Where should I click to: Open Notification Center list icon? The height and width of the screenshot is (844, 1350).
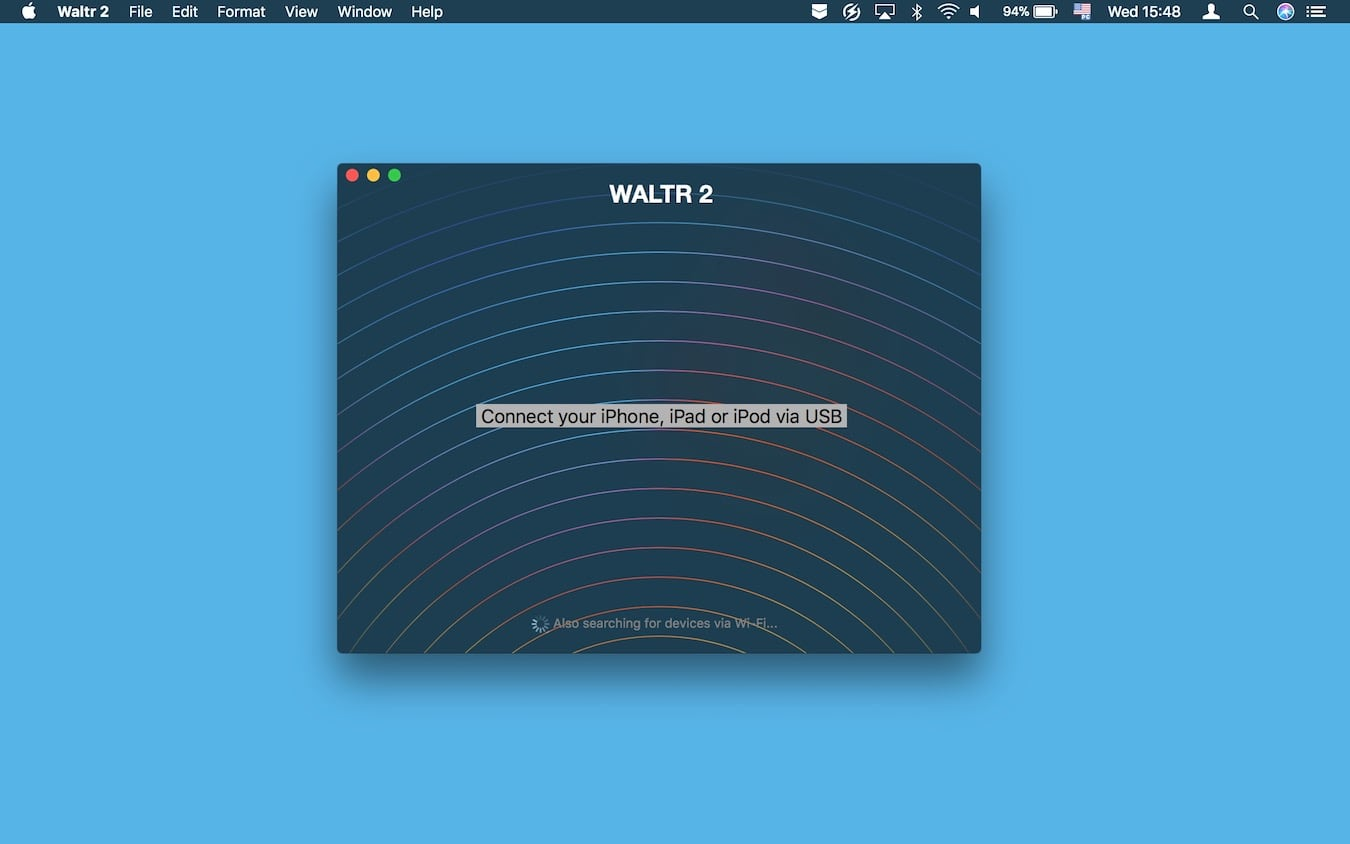[x=1316, y=12]
